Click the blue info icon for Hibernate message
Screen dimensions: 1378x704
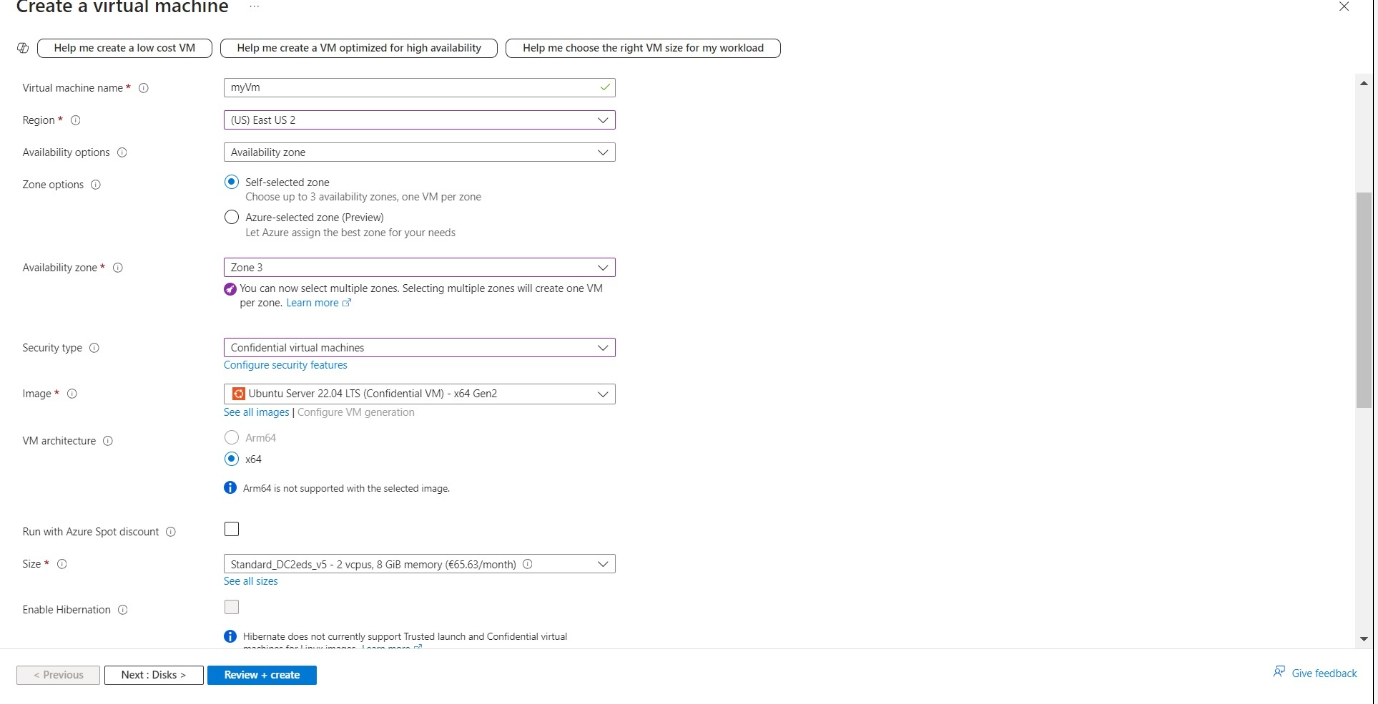230,636
